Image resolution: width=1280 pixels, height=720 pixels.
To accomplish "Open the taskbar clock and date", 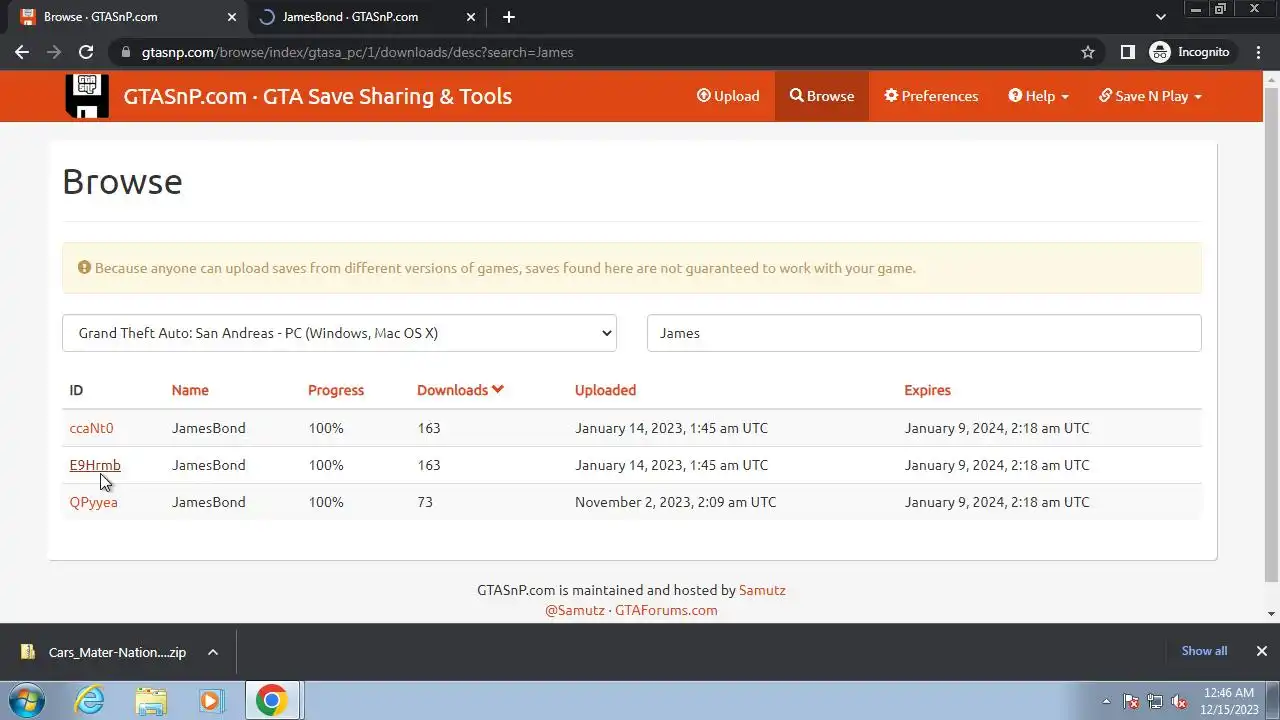I will (1229, 700).
